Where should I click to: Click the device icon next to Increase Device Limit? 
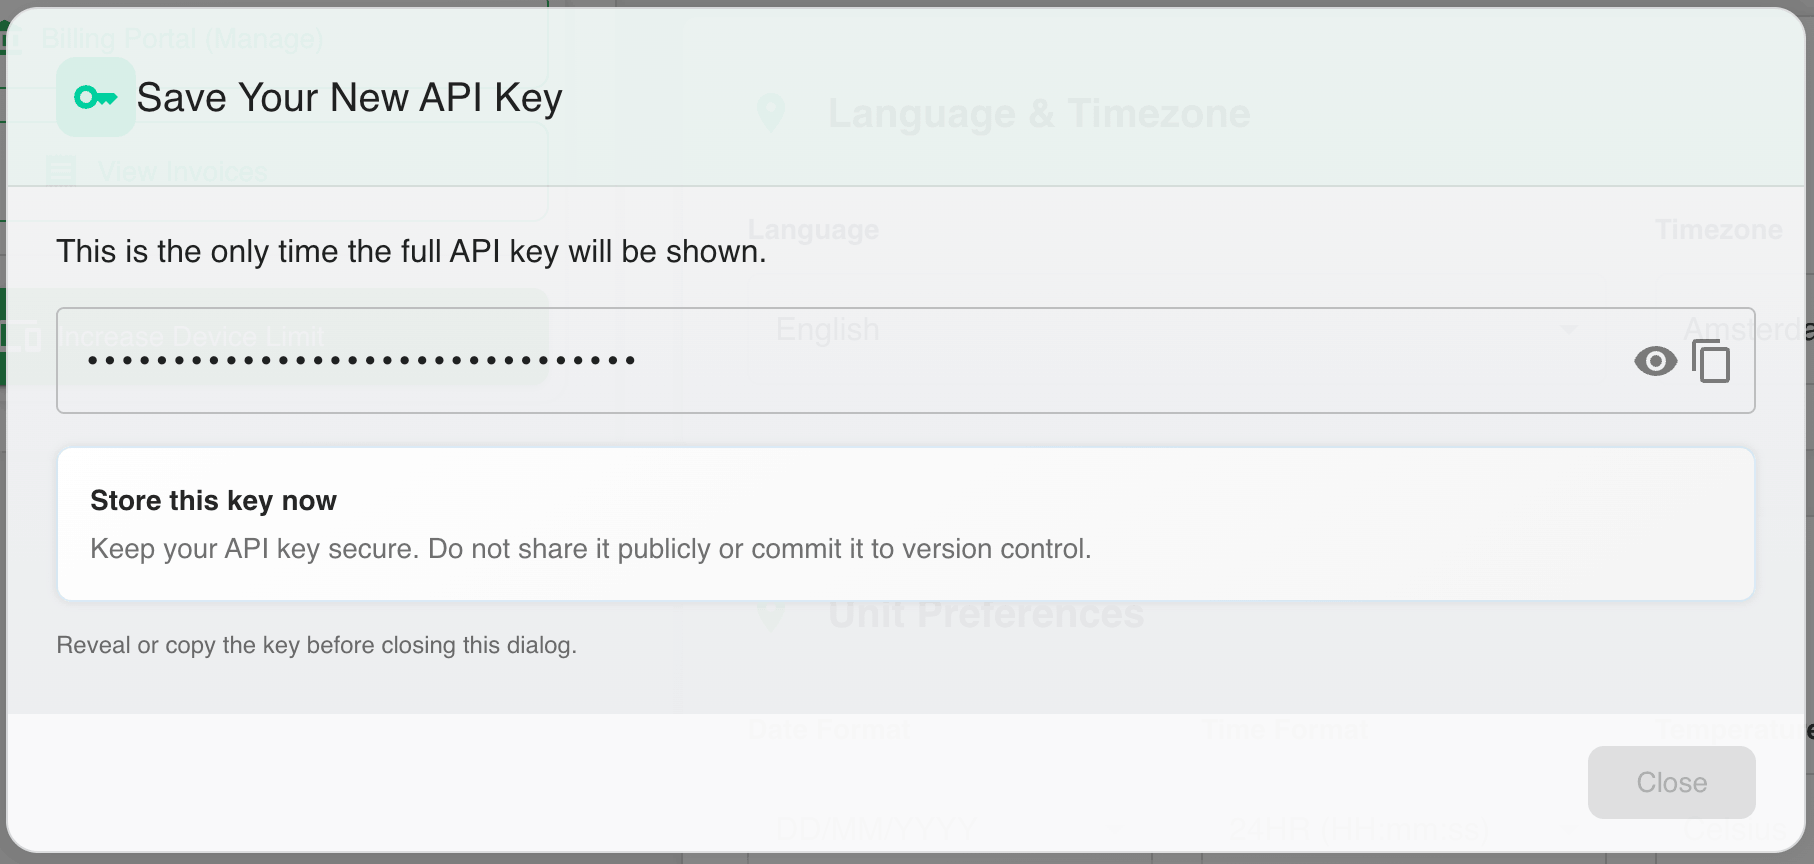(24, 337)
